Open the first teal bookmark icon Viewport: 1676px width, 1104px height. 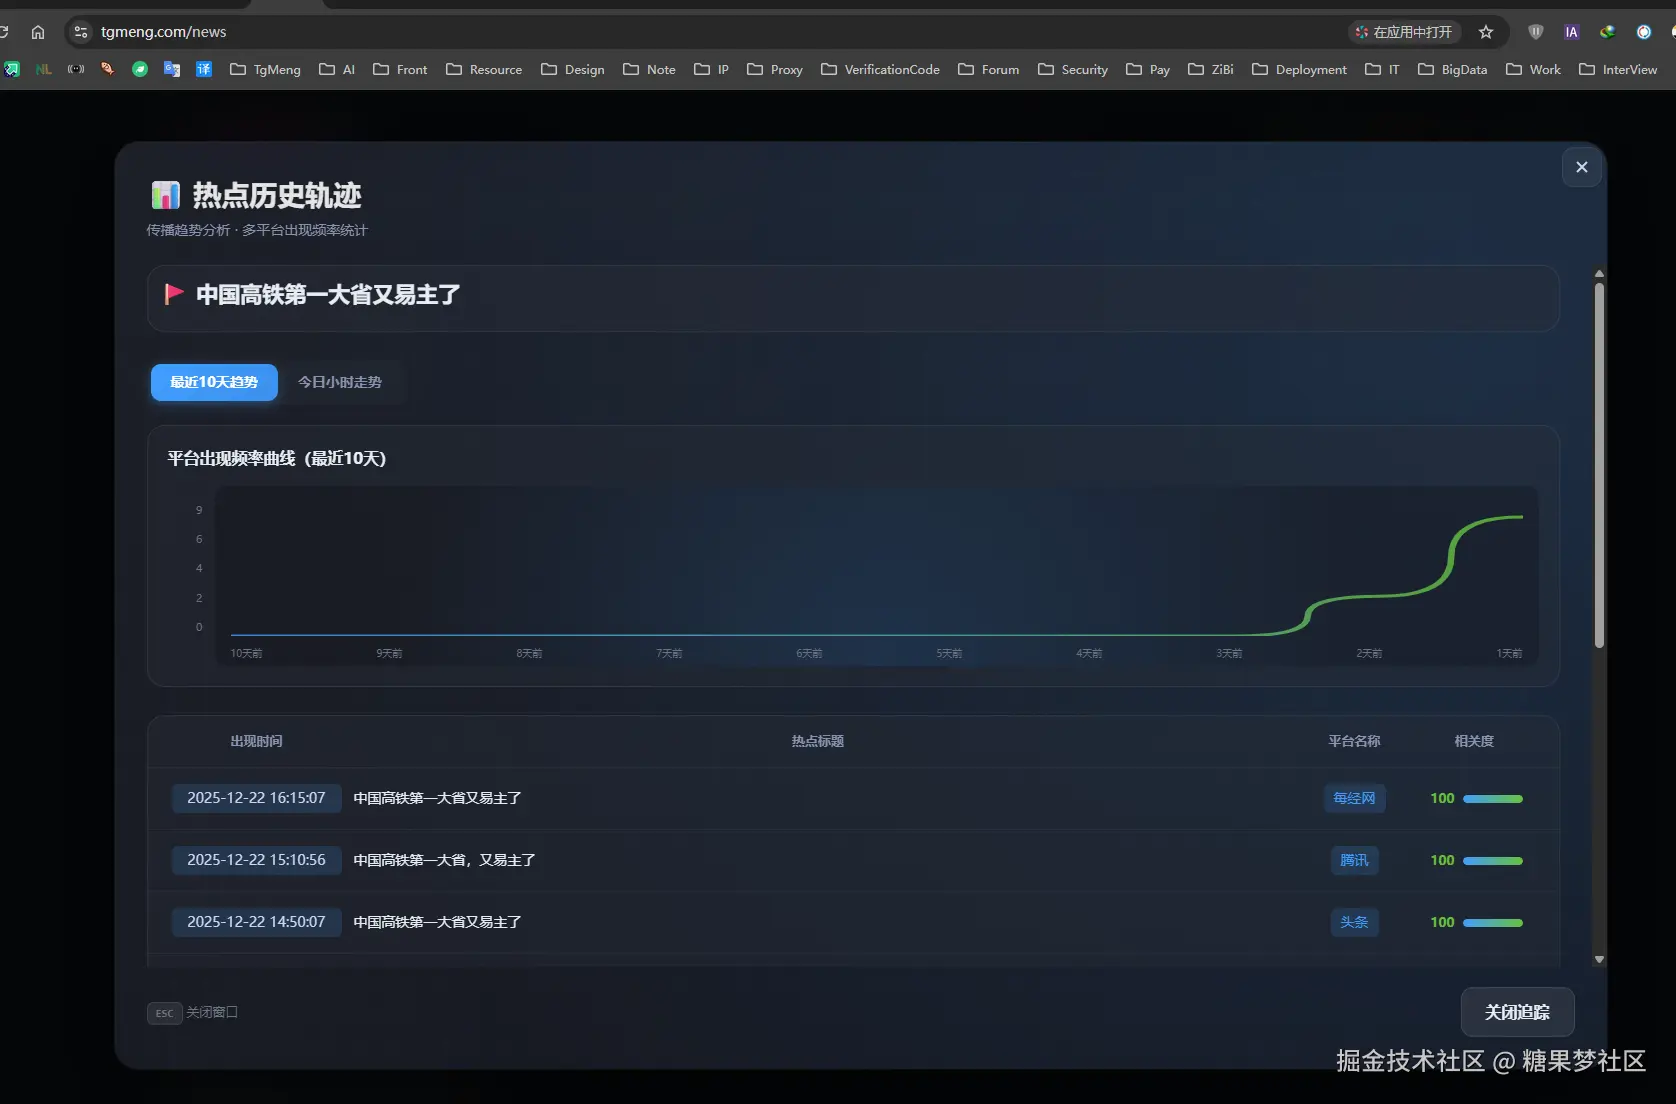pos(12,69)
